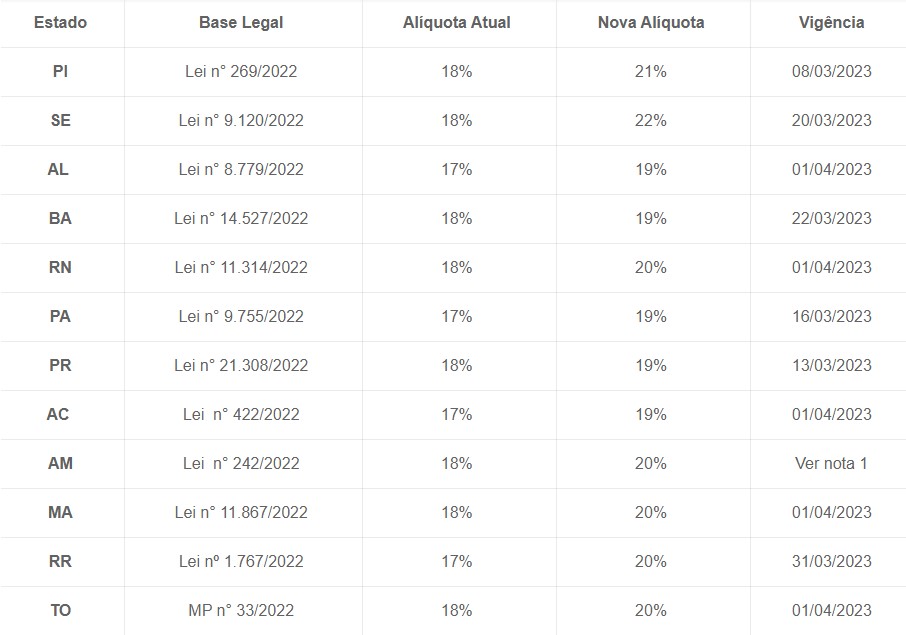Click the Alíquota Atual header
The width and height of the screenshot is (906, 635).
point(456,23)
